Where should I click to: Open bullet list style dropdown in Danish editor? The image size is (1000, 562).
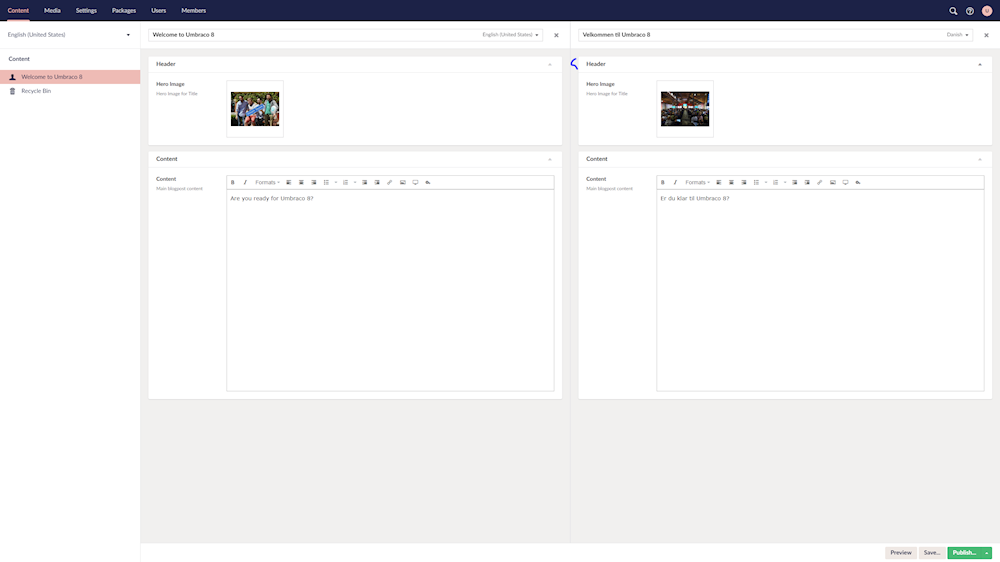tap(766, 182)
